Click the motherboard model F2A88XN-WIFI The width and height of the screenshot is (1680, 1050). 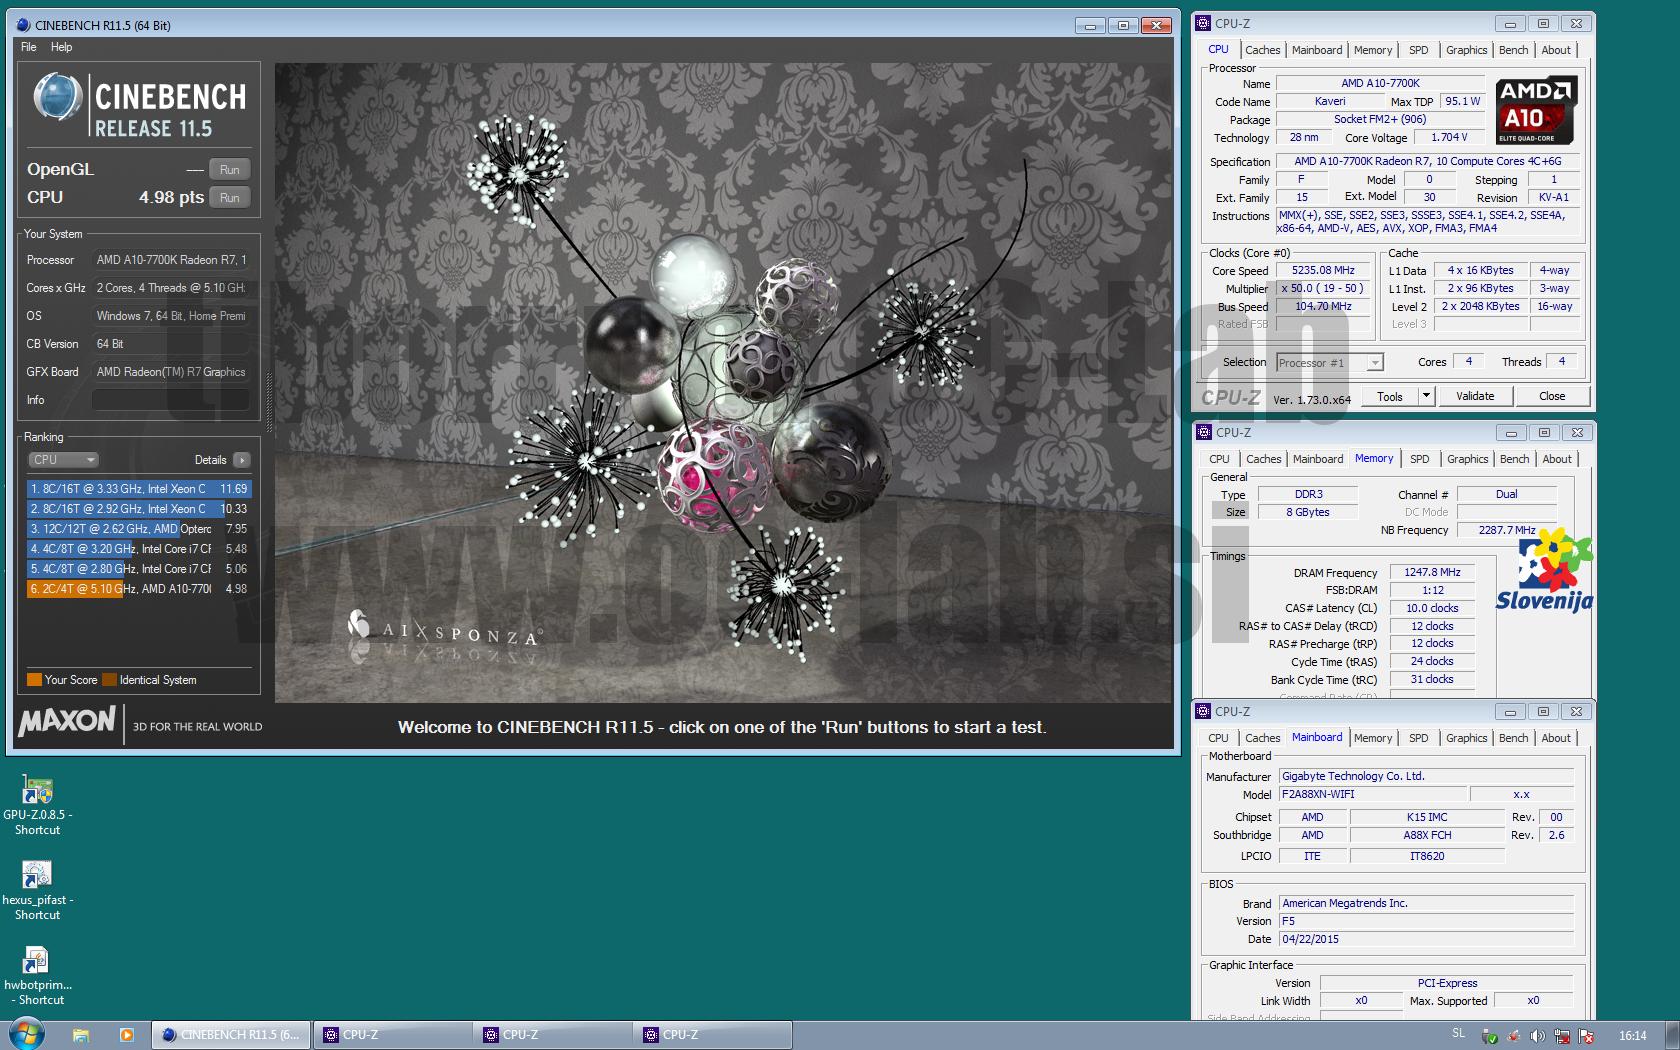pyautogui.click(x=1373, y=794)
